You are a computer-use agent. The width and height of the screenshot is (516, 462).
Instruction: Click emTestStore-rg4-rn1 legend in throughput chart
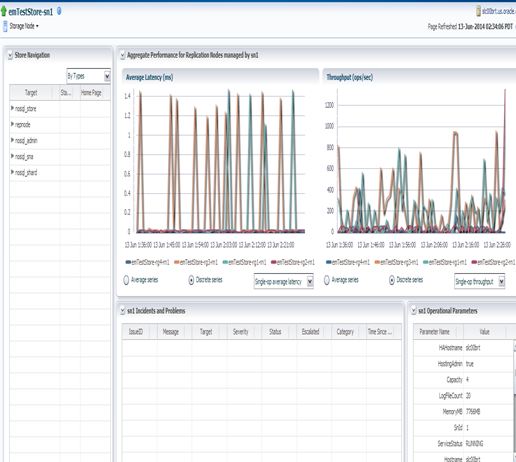348,262
